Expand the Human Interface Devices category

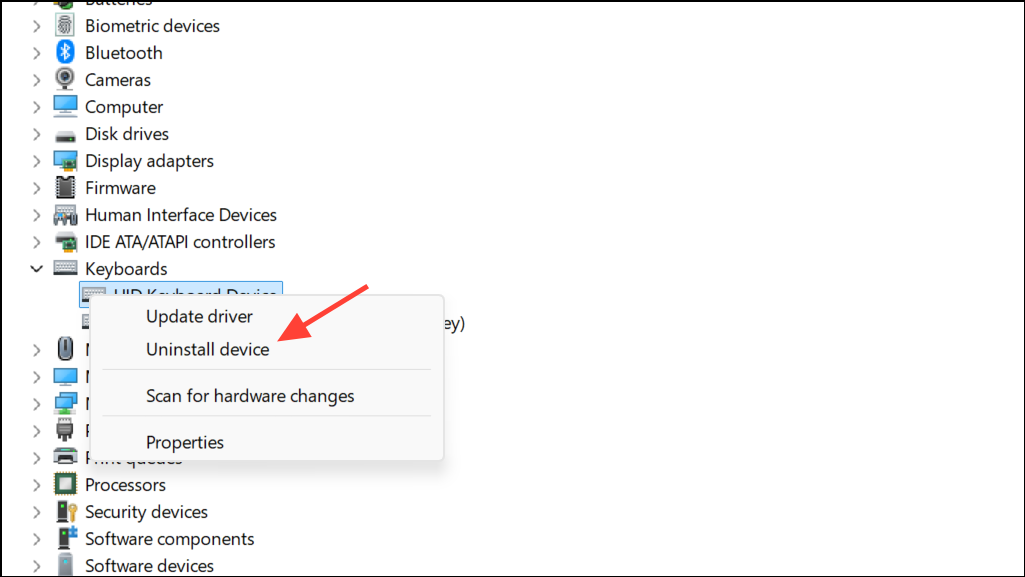[37, 215]
